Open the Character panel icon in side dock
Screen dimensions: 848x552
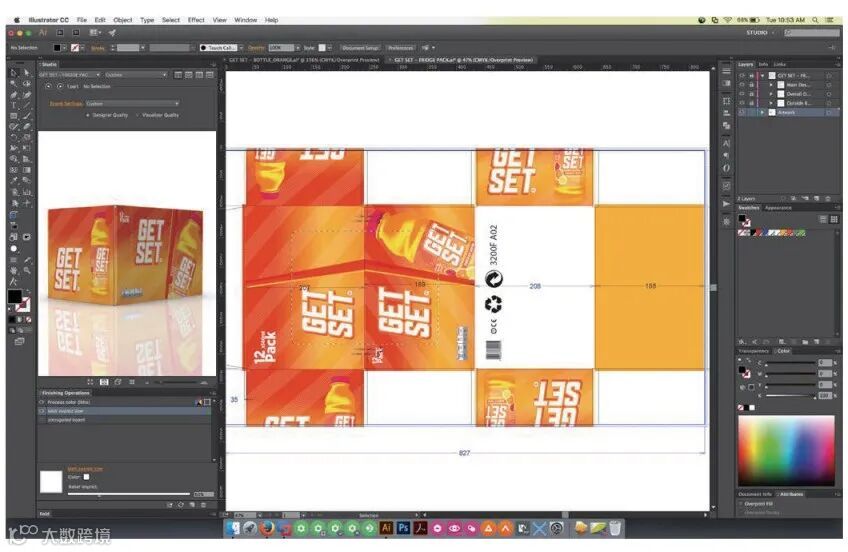coord(726,143)
